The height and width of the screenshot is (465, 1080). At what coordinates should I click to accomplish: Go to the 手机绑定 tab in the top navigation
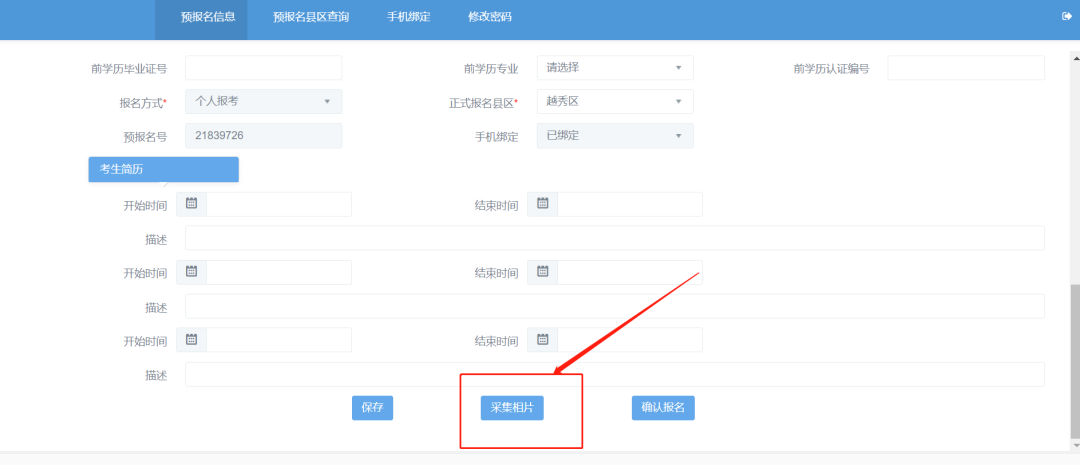pos(408,18)
